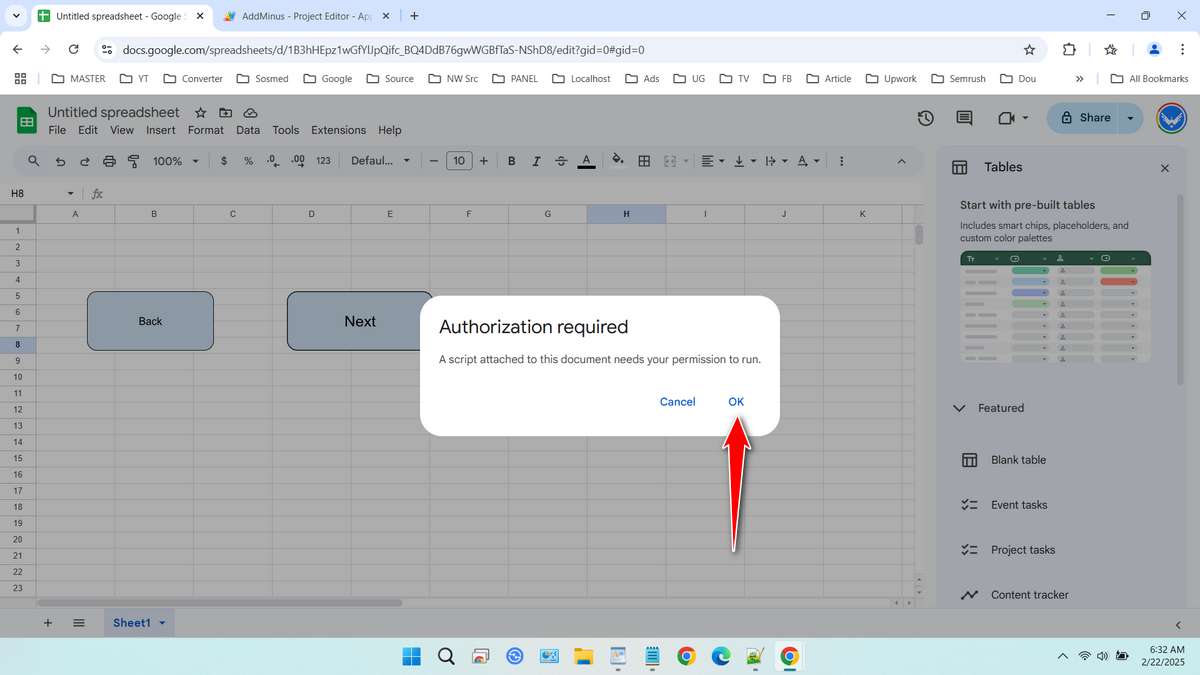Select the Event tasks pre-built table
1200x675 pixels.
[x=1019, y=504]
